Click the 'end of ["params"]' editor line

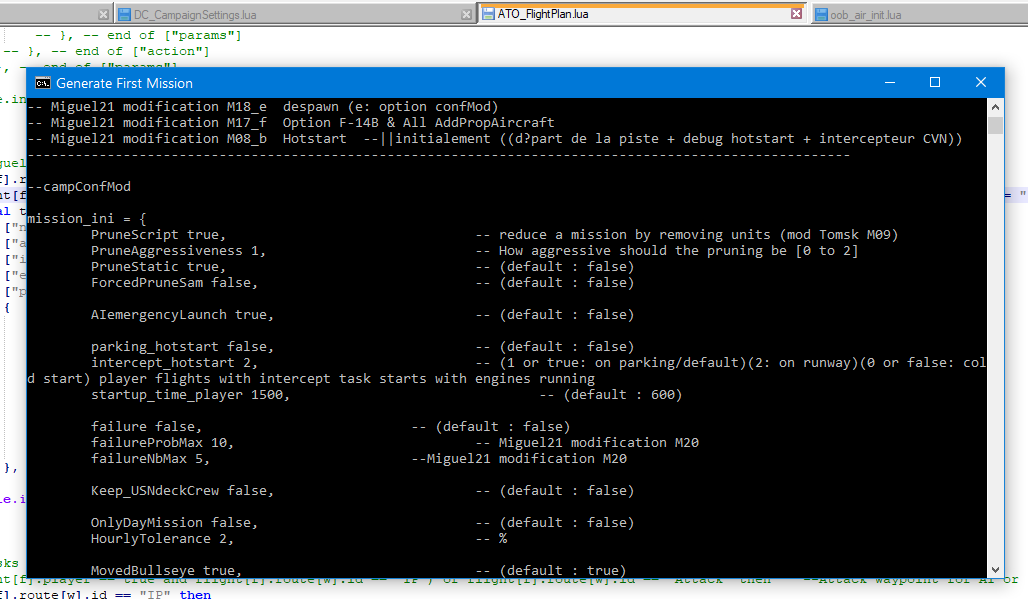point(138,35)
